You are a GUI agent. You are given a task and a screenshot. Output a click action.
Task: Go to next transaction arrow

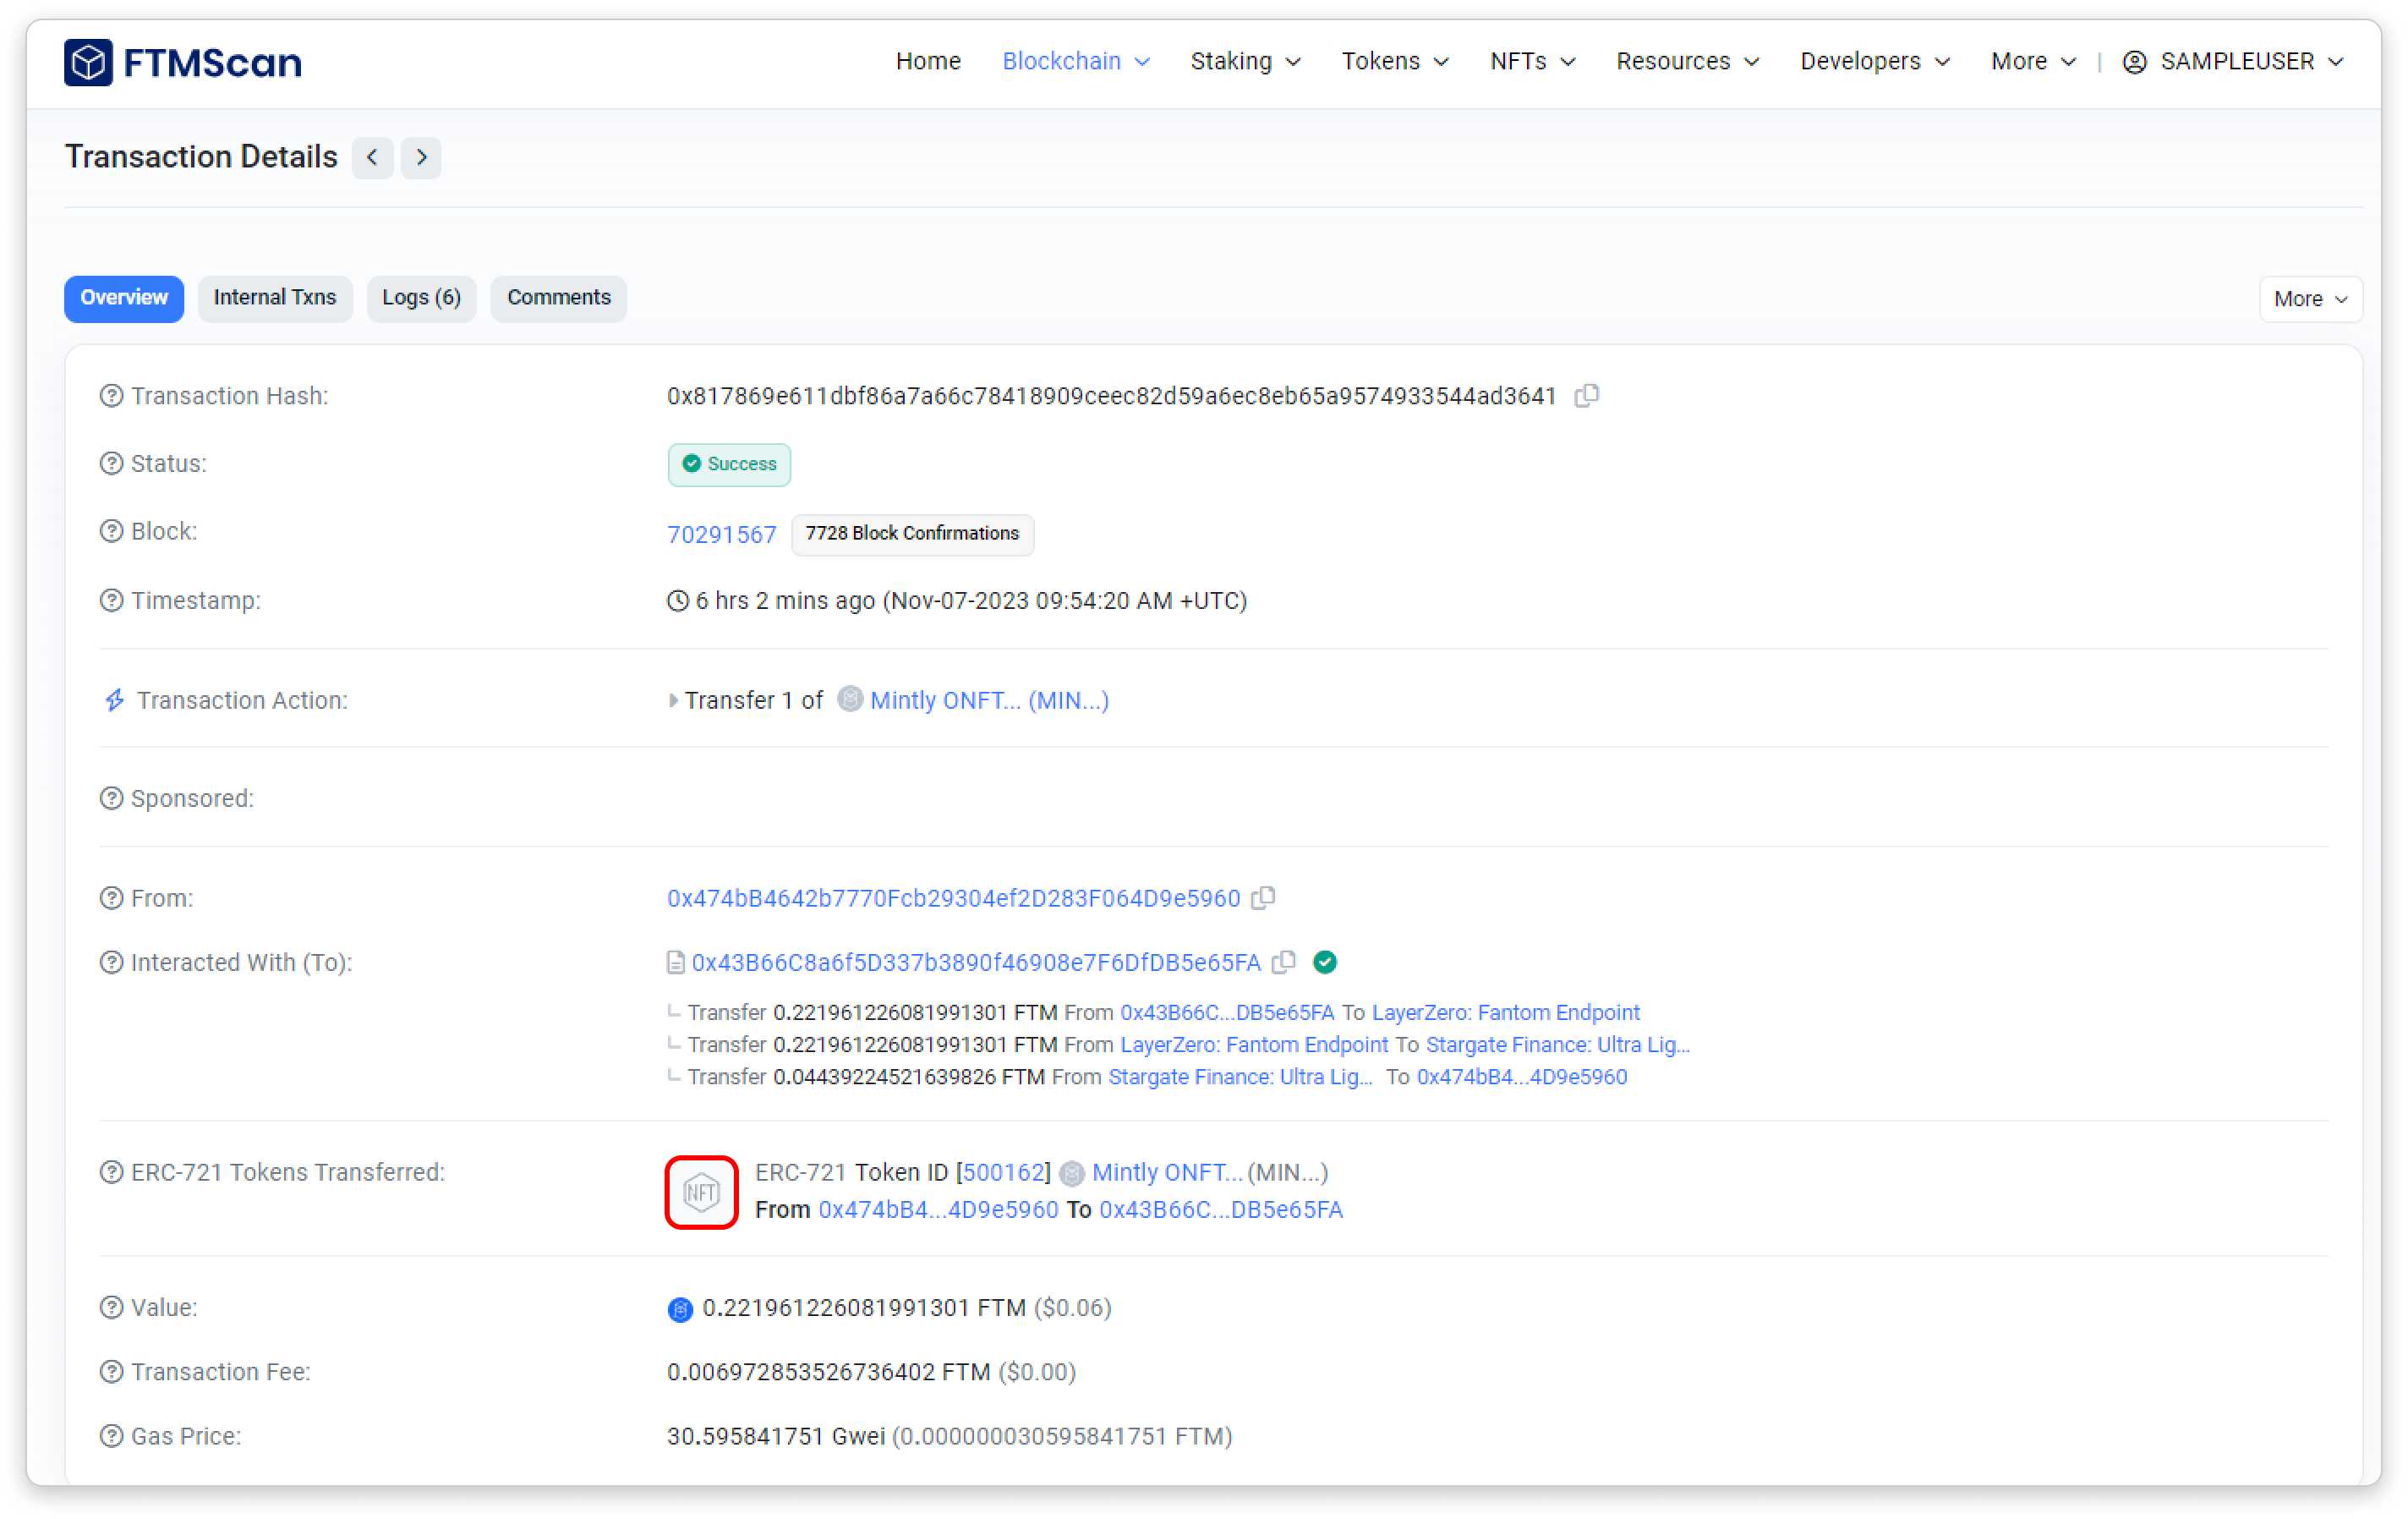(421, 157)
